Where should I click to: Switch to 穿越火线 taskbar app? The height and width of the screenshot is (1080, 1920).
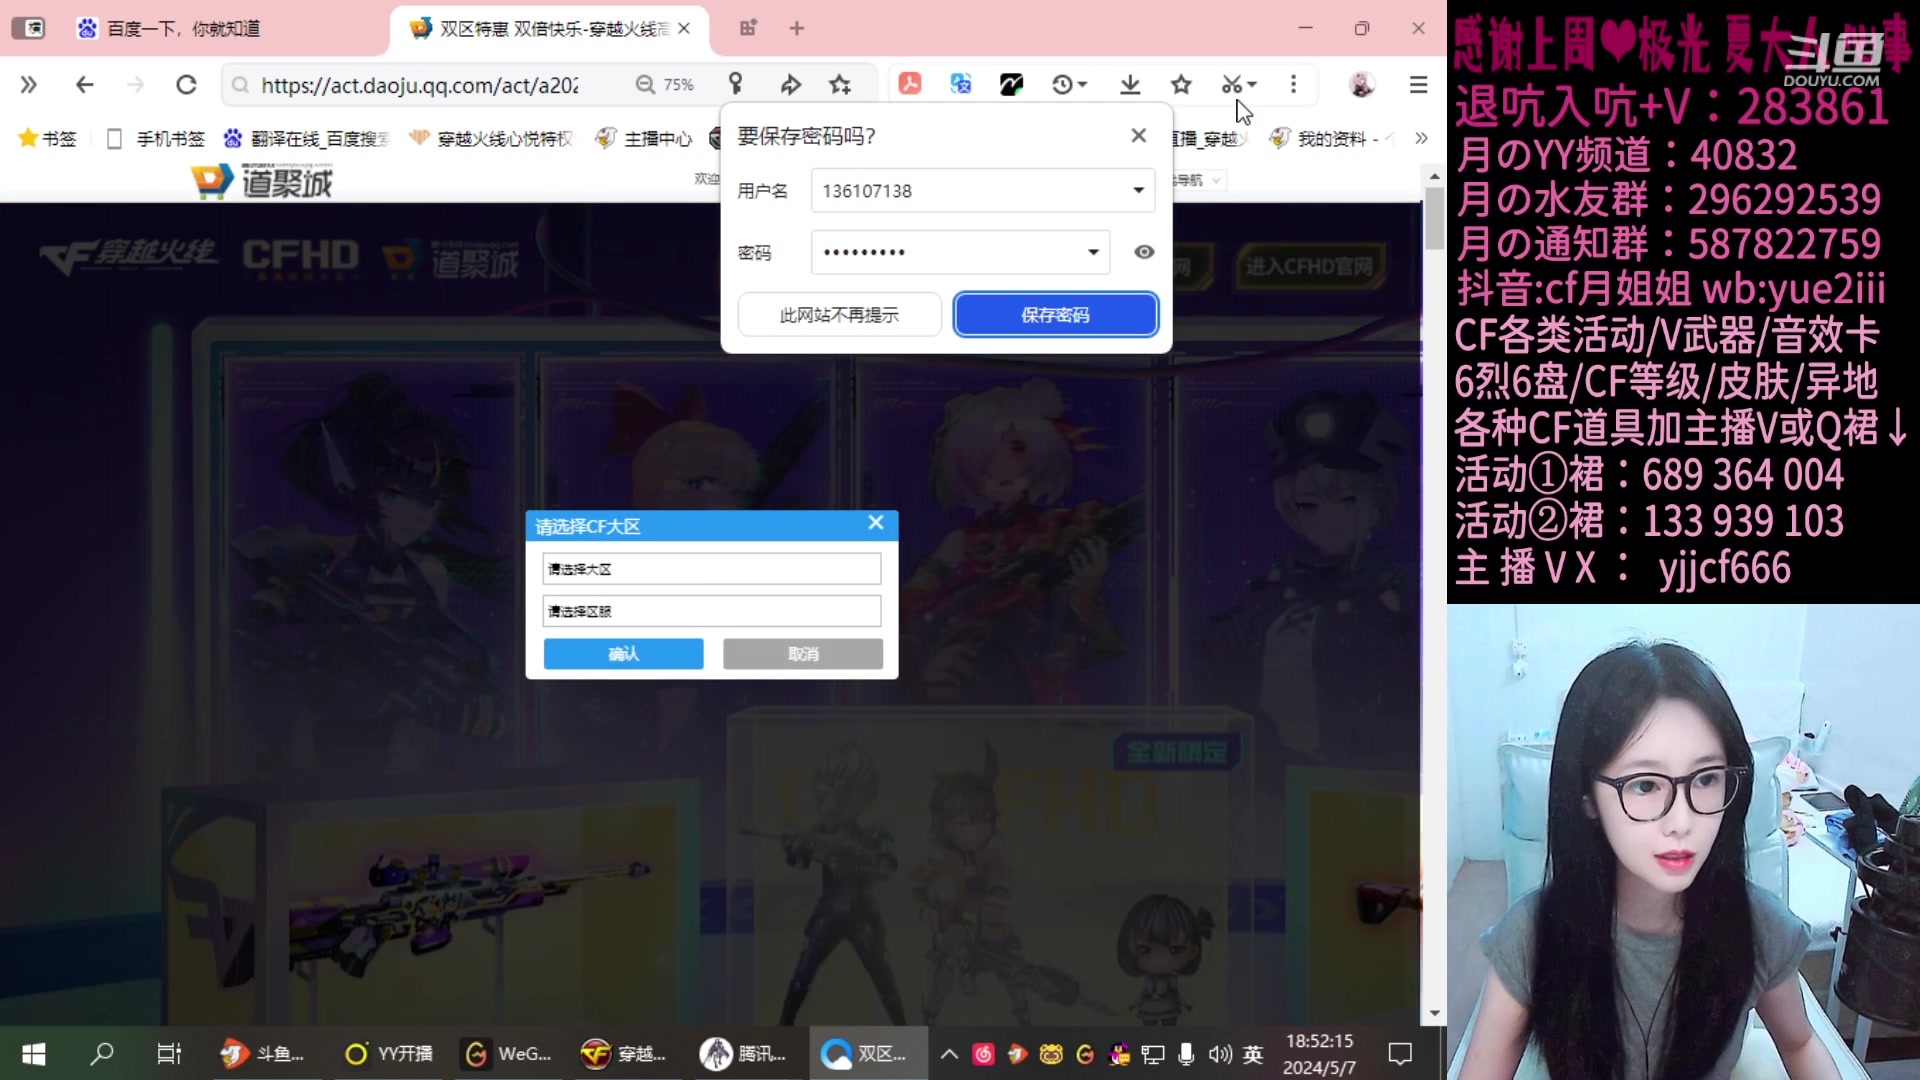pyautogui.click(x=623, y=1054)
